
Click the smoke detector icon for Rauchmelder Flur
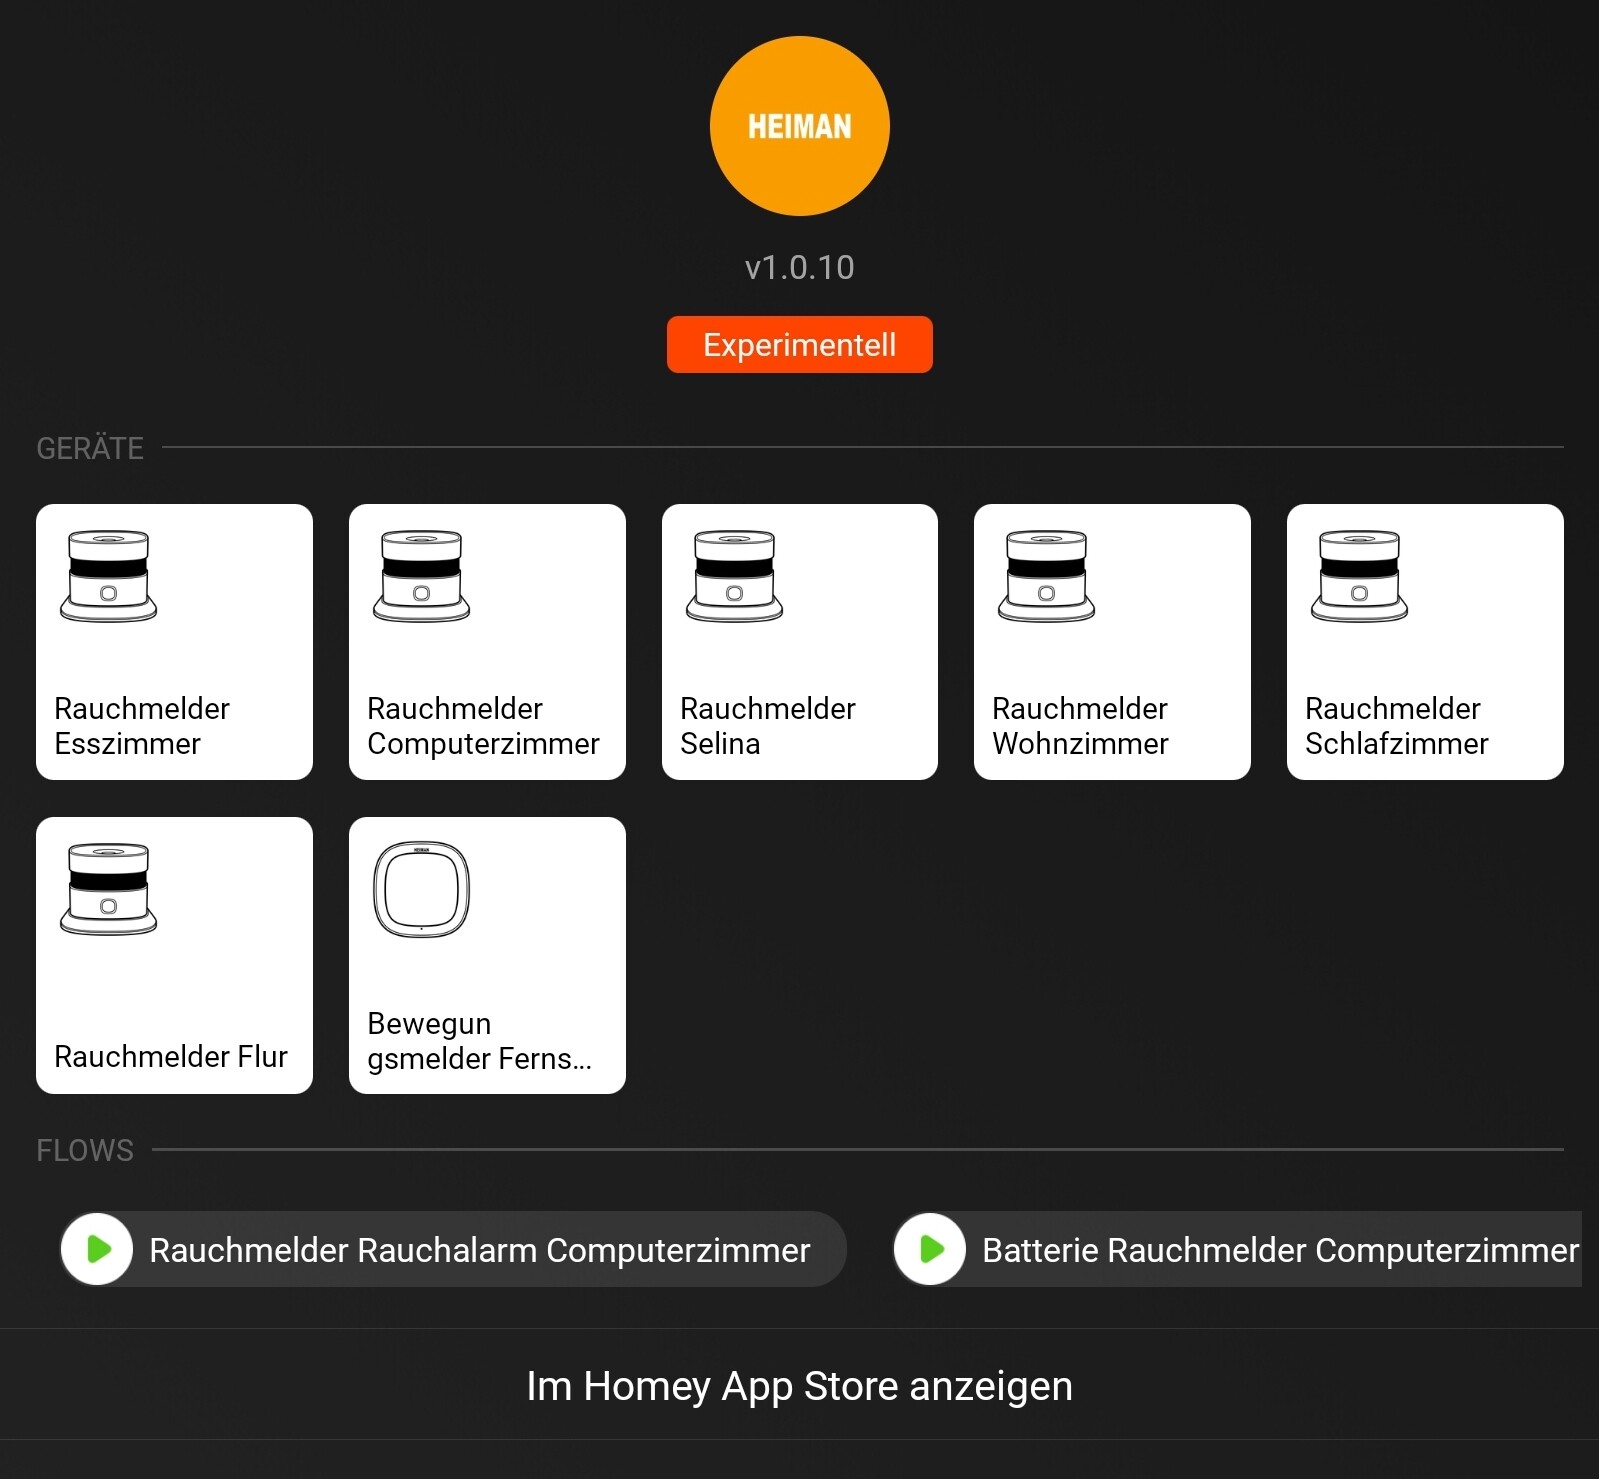(108, 889)
